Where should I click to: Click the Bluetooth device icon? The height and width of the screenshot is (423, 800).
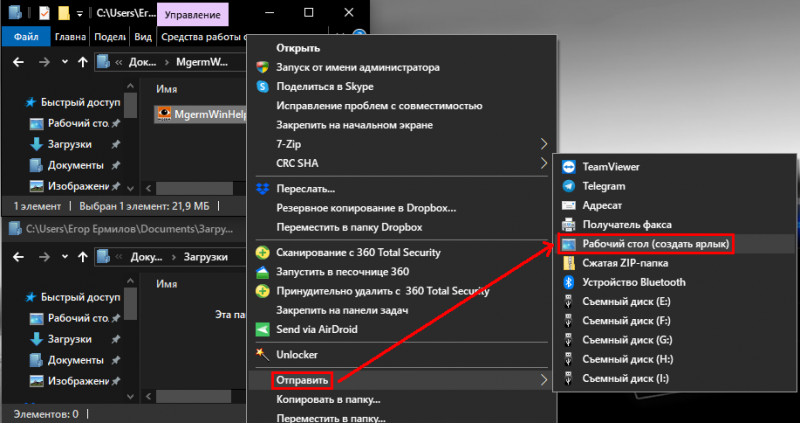pyautogui.click(x=569, y=282)
